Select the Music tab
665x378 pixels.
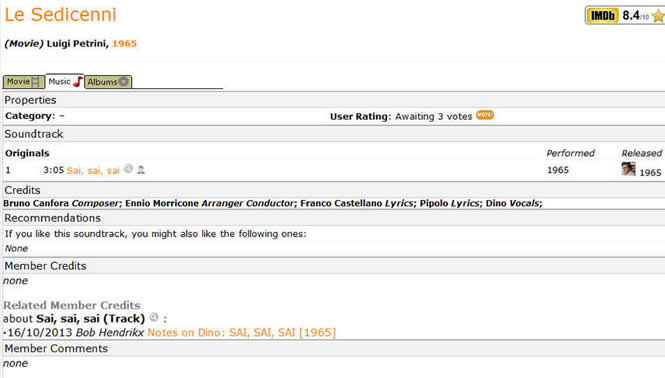tap(64, 81)
